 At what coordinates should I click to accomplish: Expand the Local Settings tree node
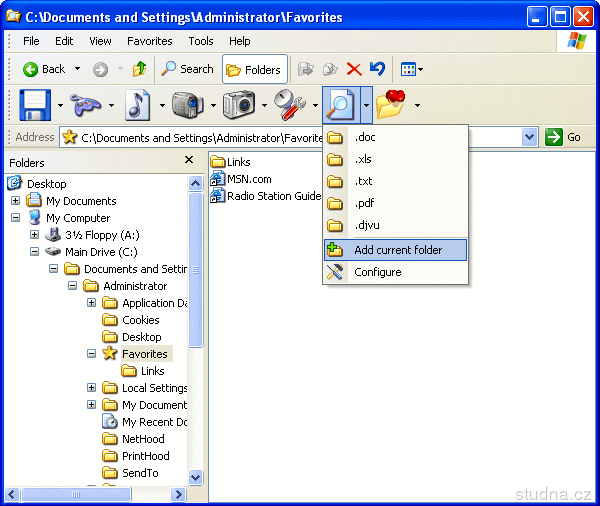click(x=92, y=388)
